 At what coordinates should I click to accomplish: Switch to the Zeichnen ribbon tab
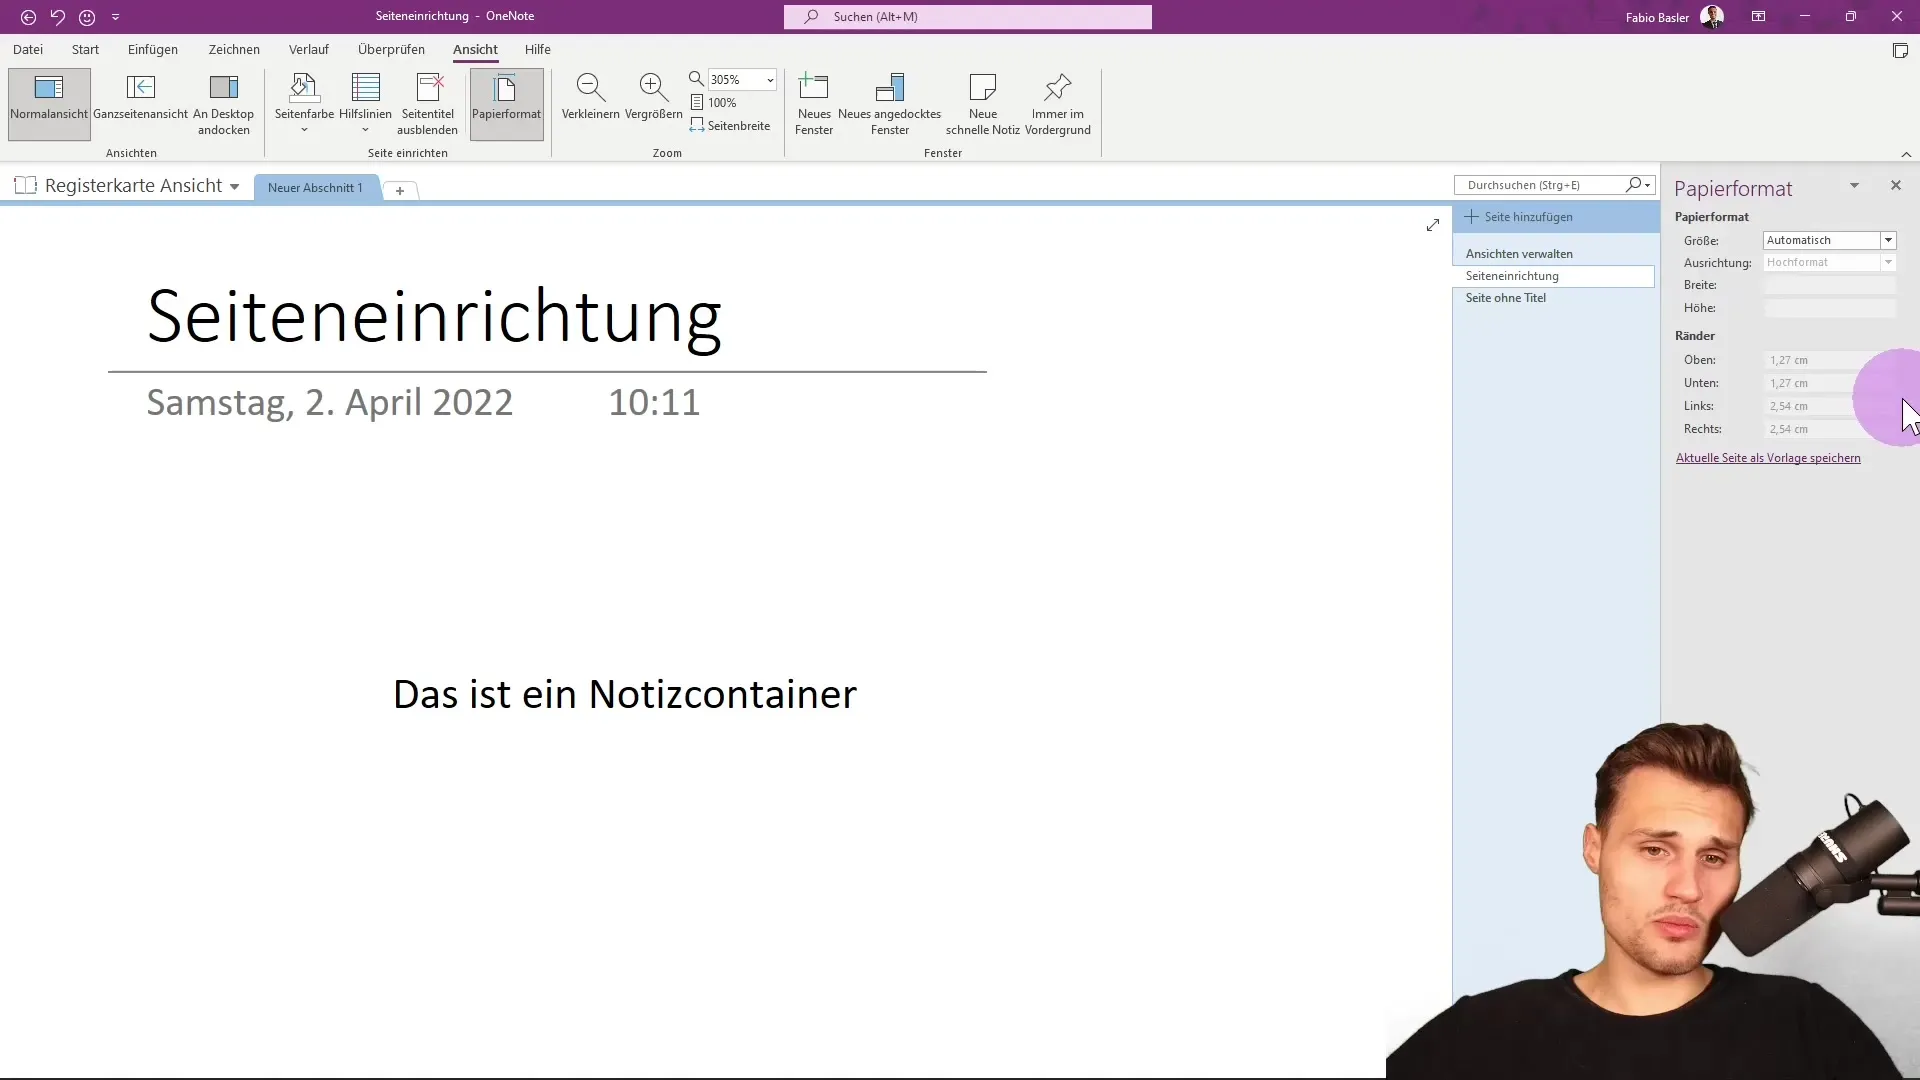tap(234, 49)
